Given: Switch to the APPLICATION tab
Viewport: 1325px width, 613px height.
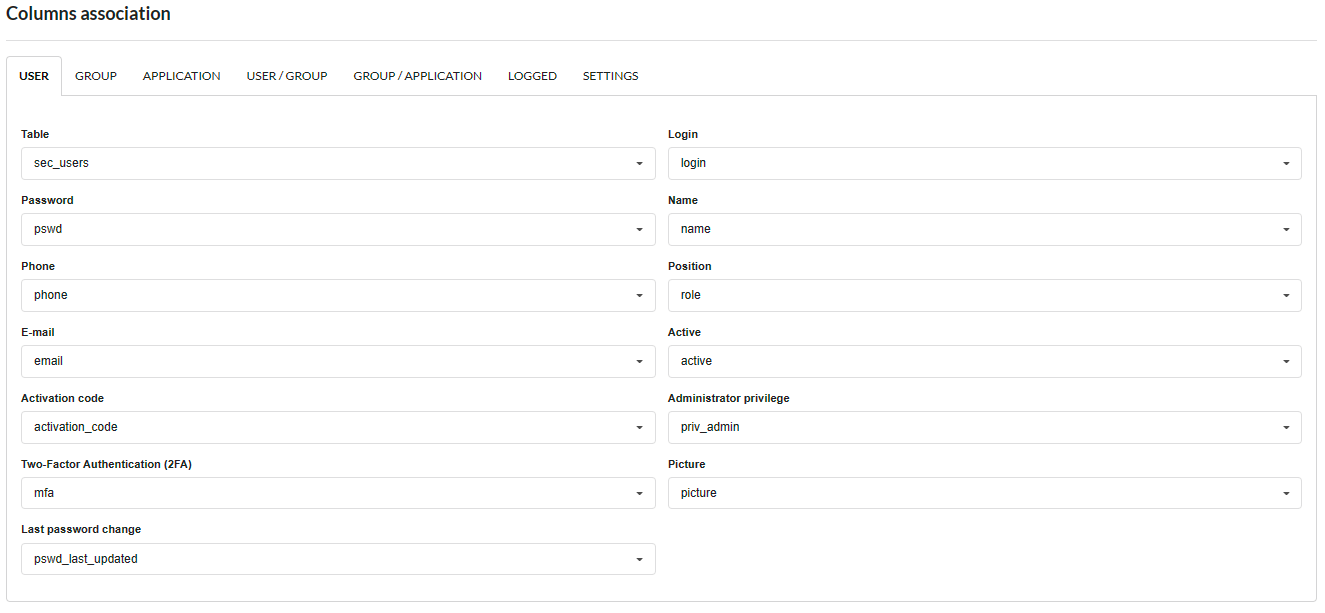Looking at the screenshot, I should coord(181,75).
